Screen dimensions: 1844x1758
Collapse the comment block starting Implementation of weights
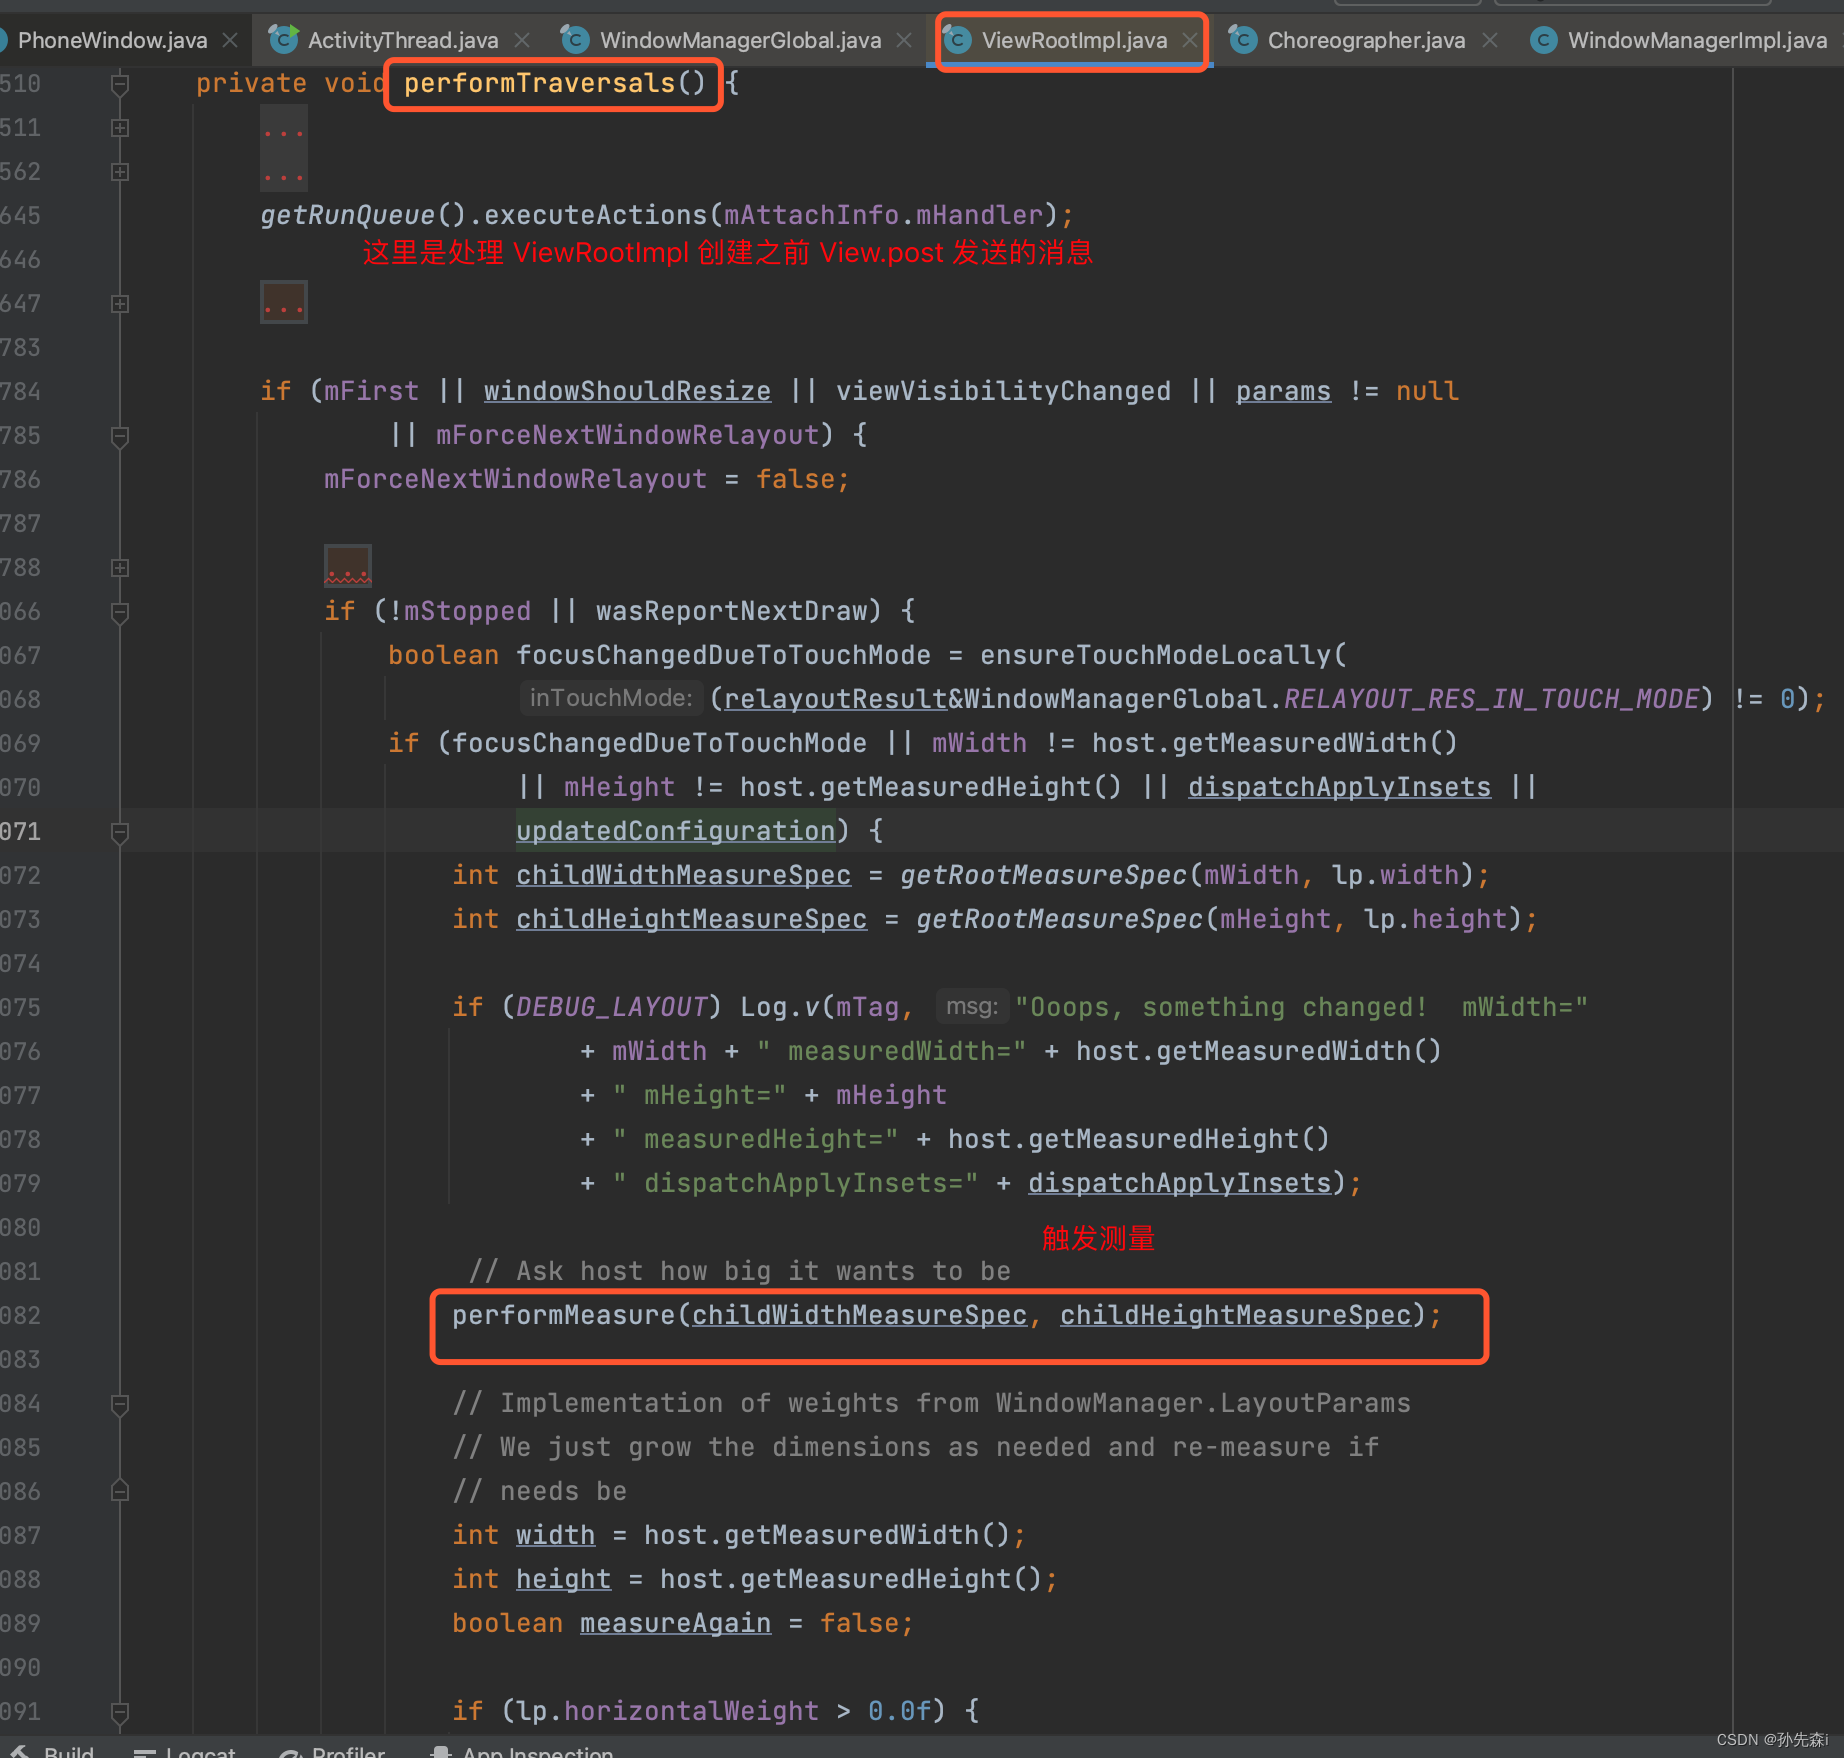tap(120, 1405)
